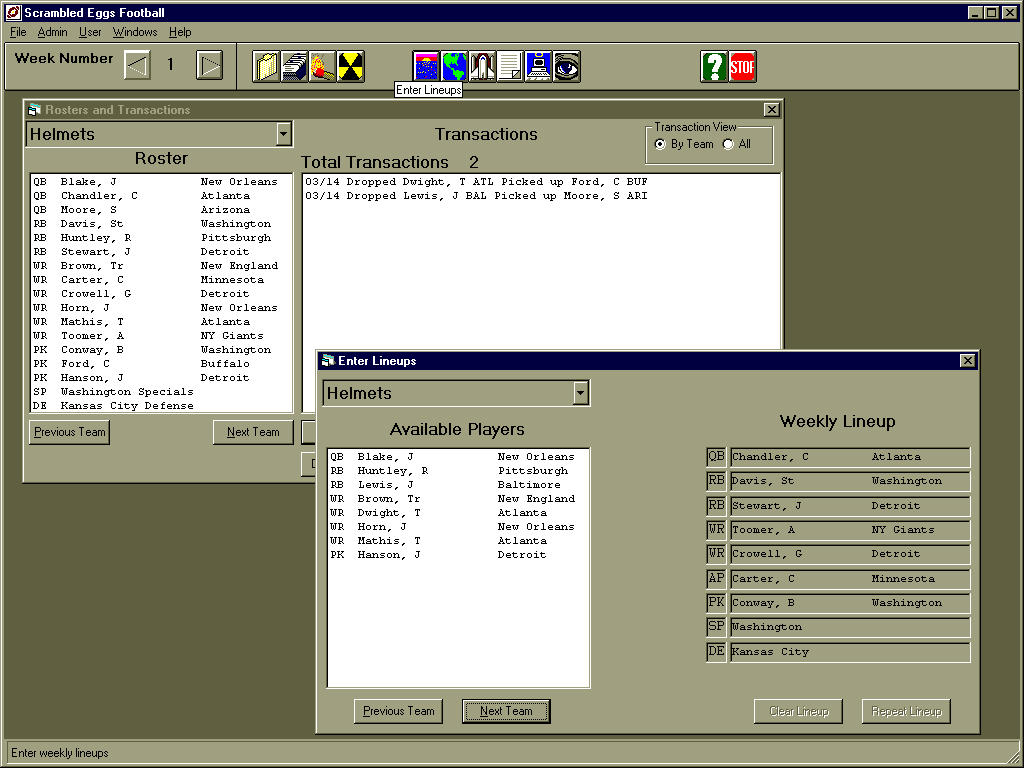Click the stacked papers toolbar icon

[294, 67]
